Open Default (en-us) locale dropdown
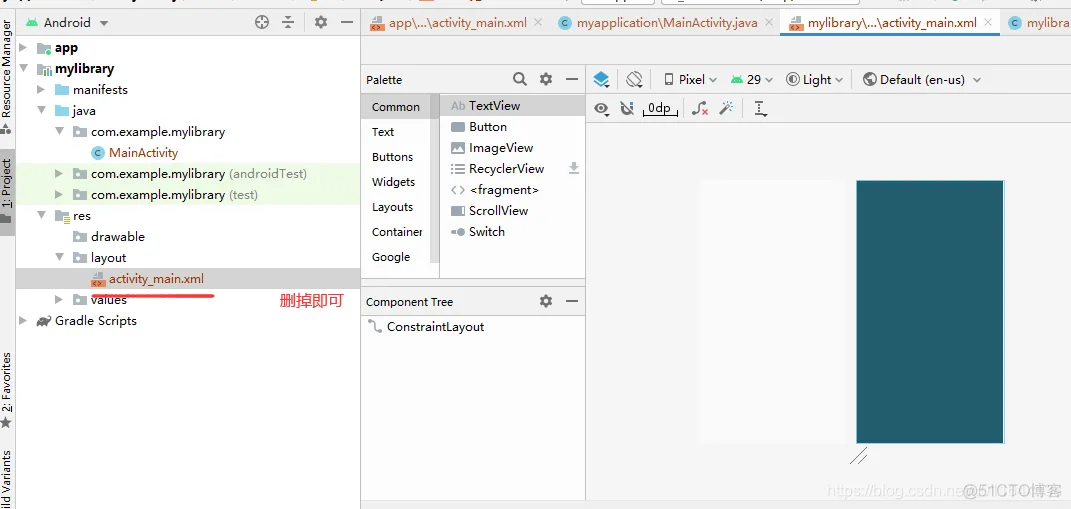1071x509 pixels. pyautogui.click(x=922, y=80)
